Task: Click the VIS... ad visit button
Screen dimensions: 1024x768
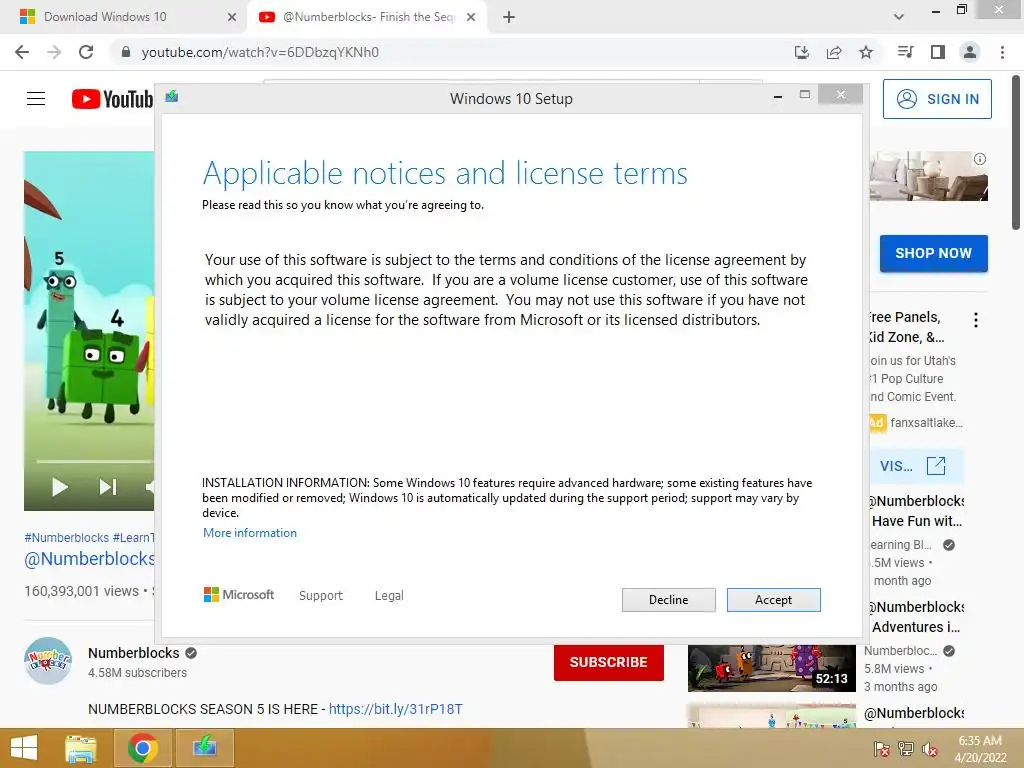Action: tap(917, 466)
